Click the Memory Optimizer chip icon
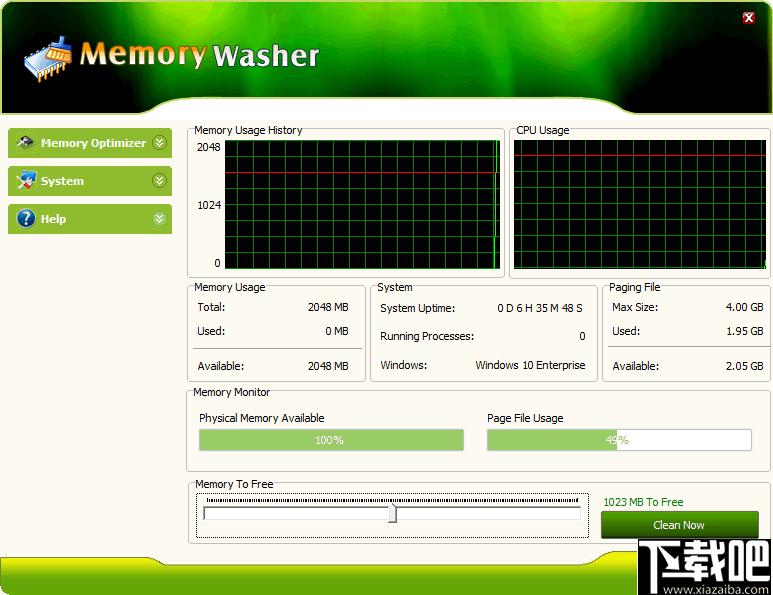 26,143
